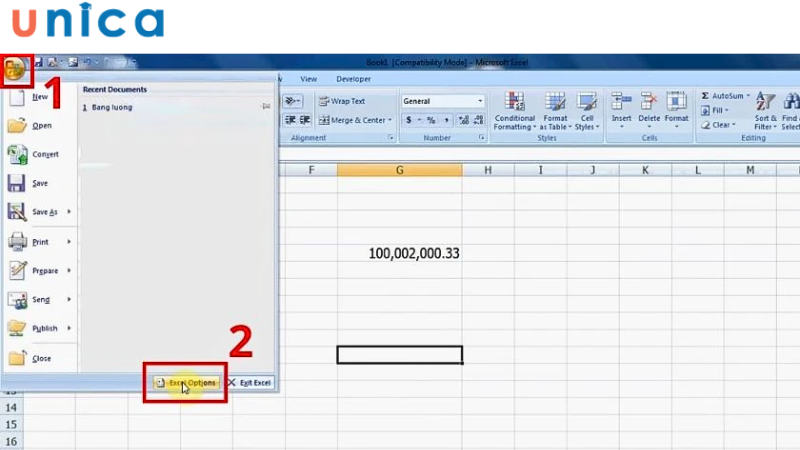Screen dimensions: 800x450
Task: Open the Orientation tool
Action: coord(292,101)
